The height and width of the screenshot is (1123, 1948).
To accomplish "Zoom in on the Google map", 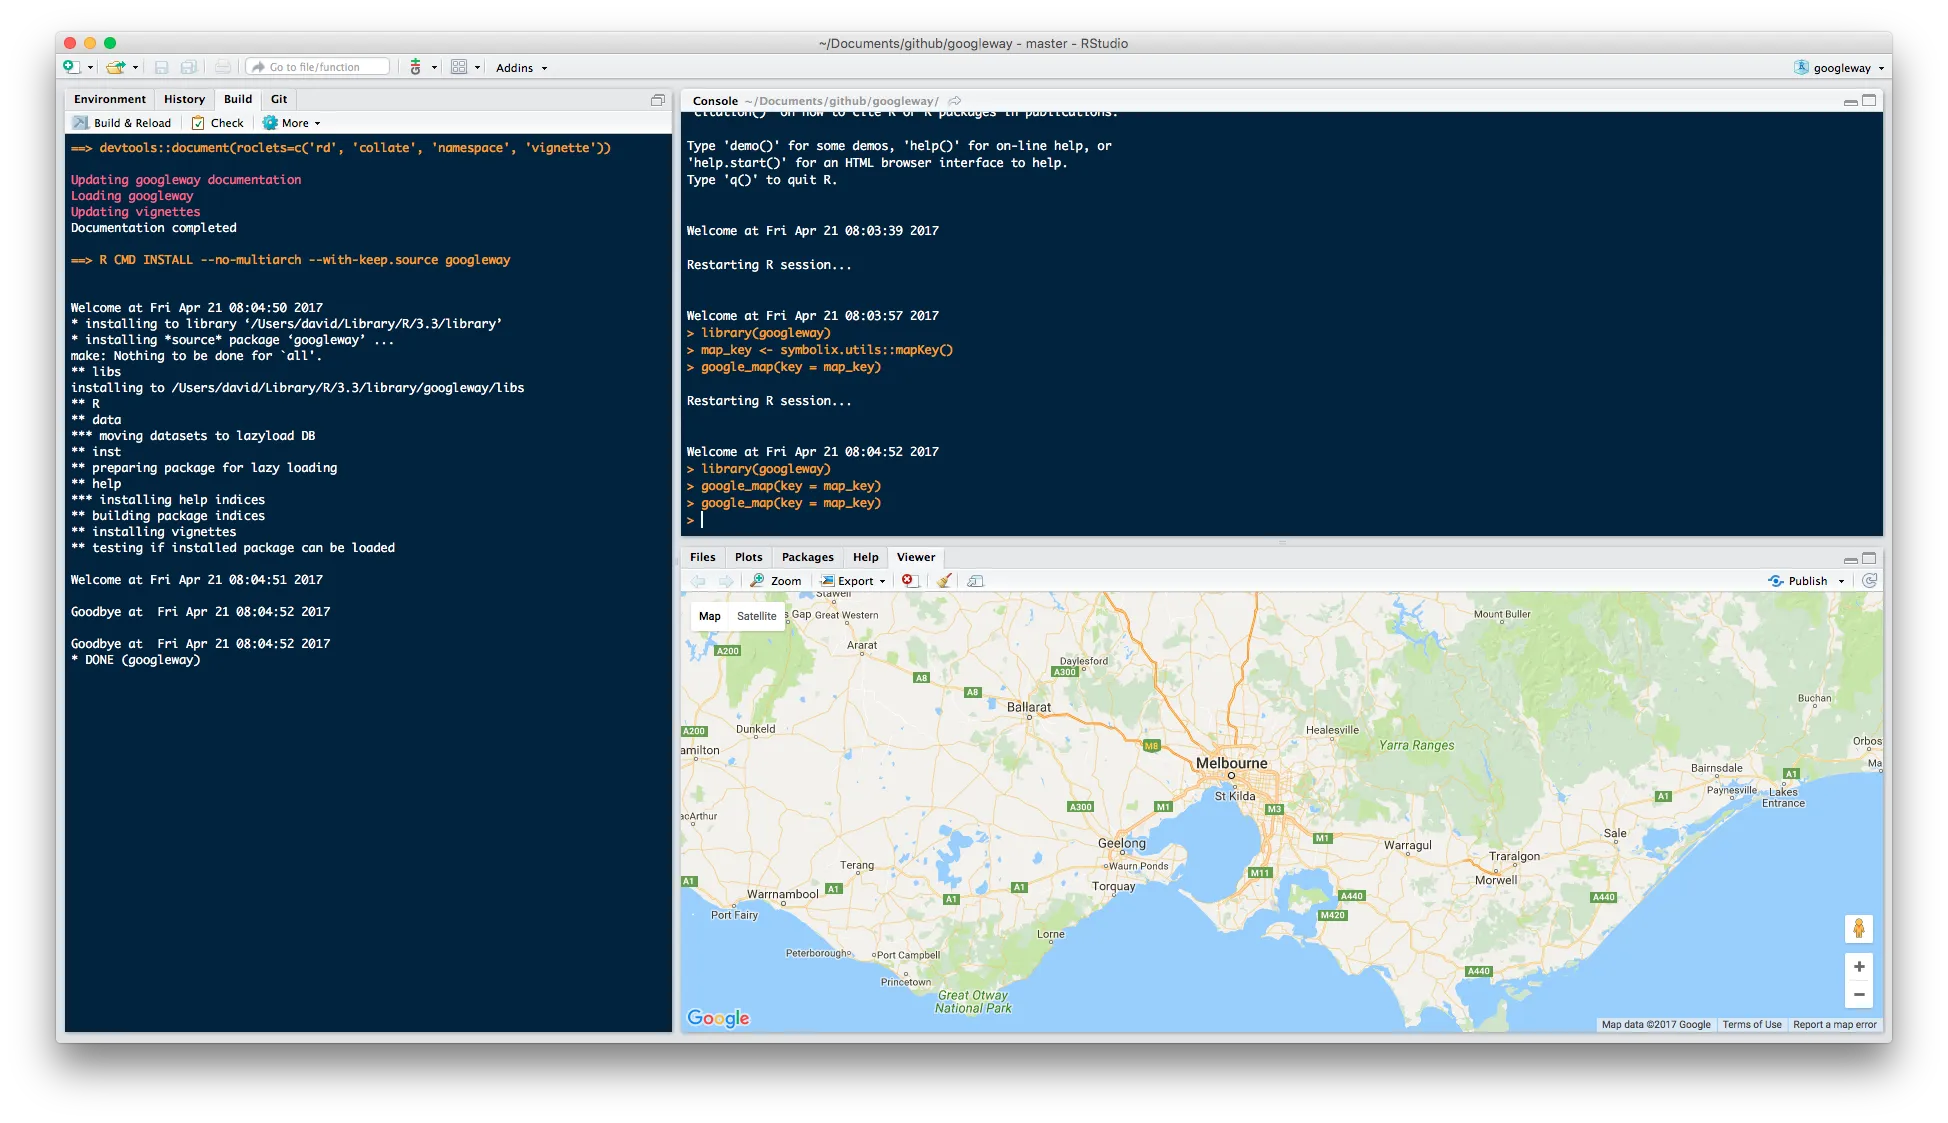I will pos(1858,967).
